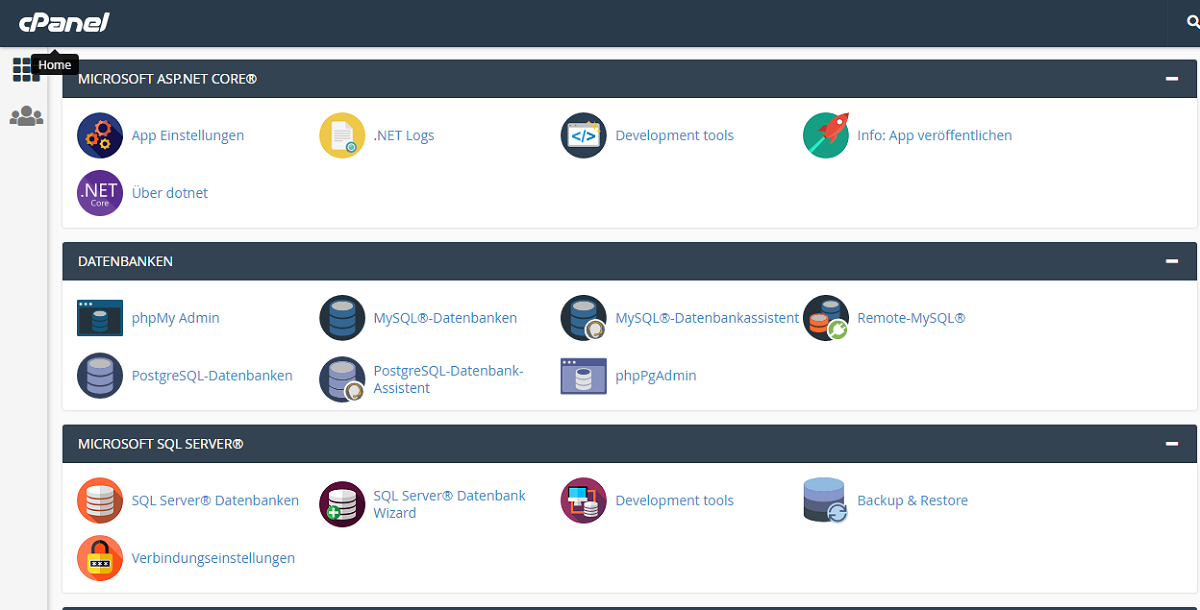Image resolution: width=1200 pixels, height=610 pixels.
Task: Open the phpMy Admin link
Action: 176,318
